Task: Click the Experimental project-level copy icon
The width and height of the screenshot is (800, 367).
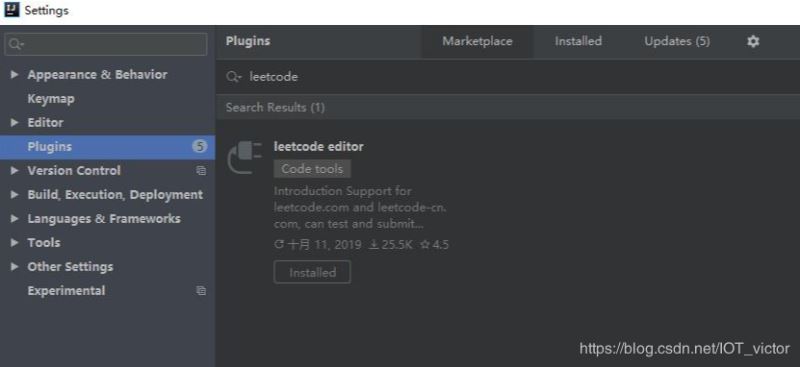Action: point(201,290)
